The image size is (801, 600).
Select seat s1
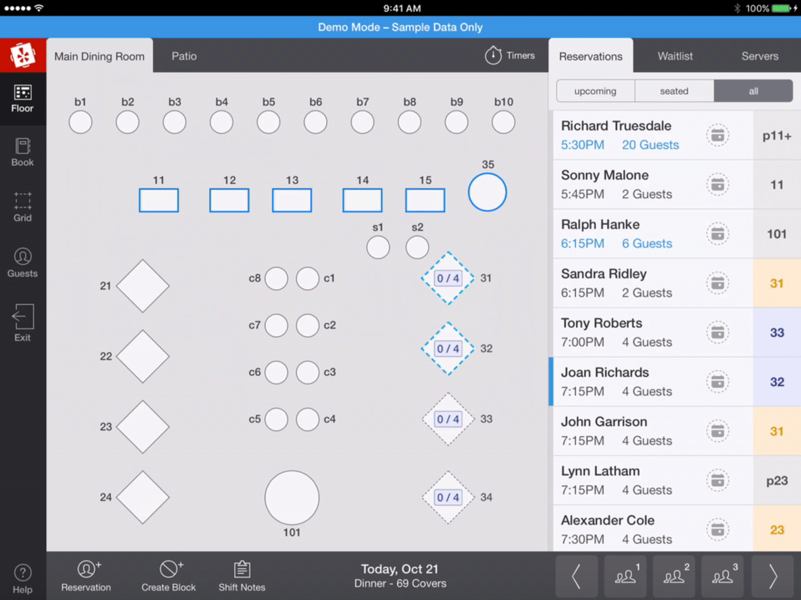point(378,248)
